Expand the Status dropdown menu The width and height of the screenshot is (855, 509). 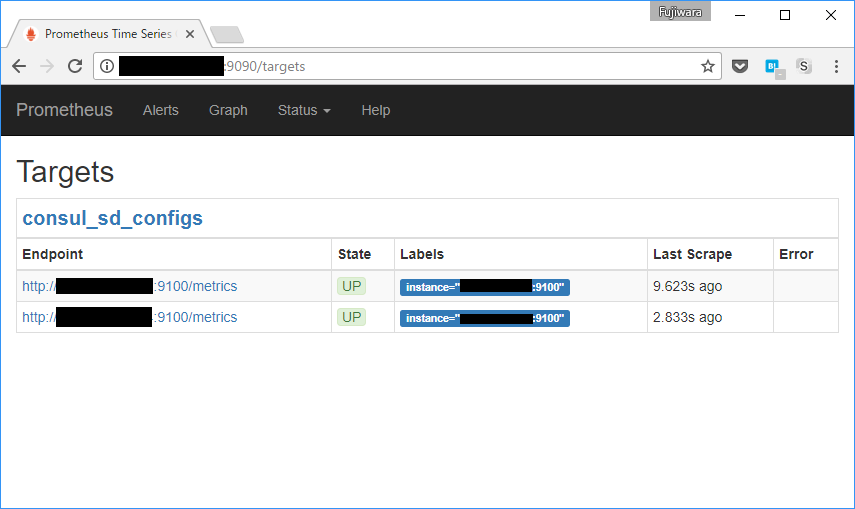(304, 110)
